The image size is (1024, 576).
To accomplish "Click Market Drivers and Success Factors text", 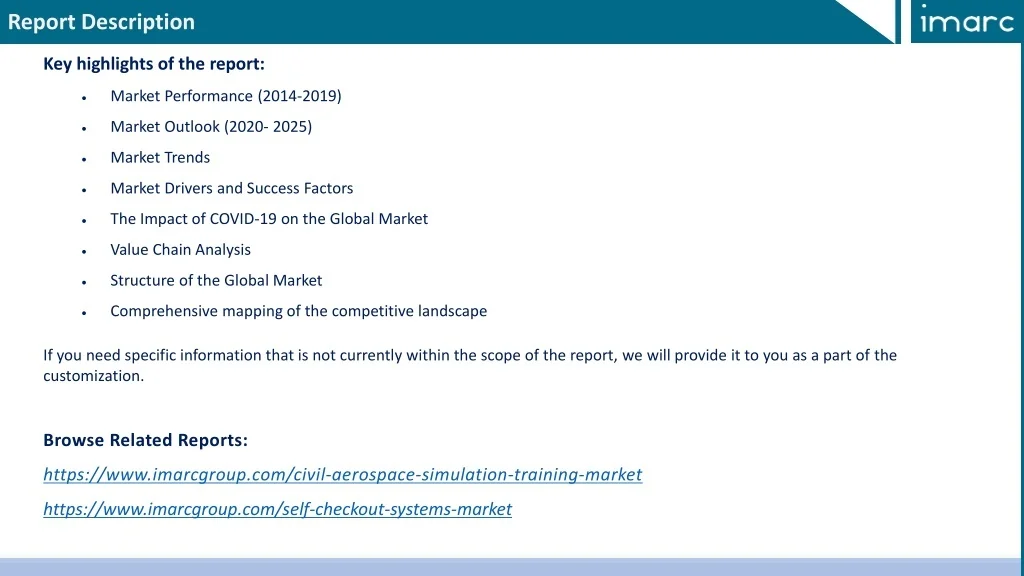I will coord(231,188).
